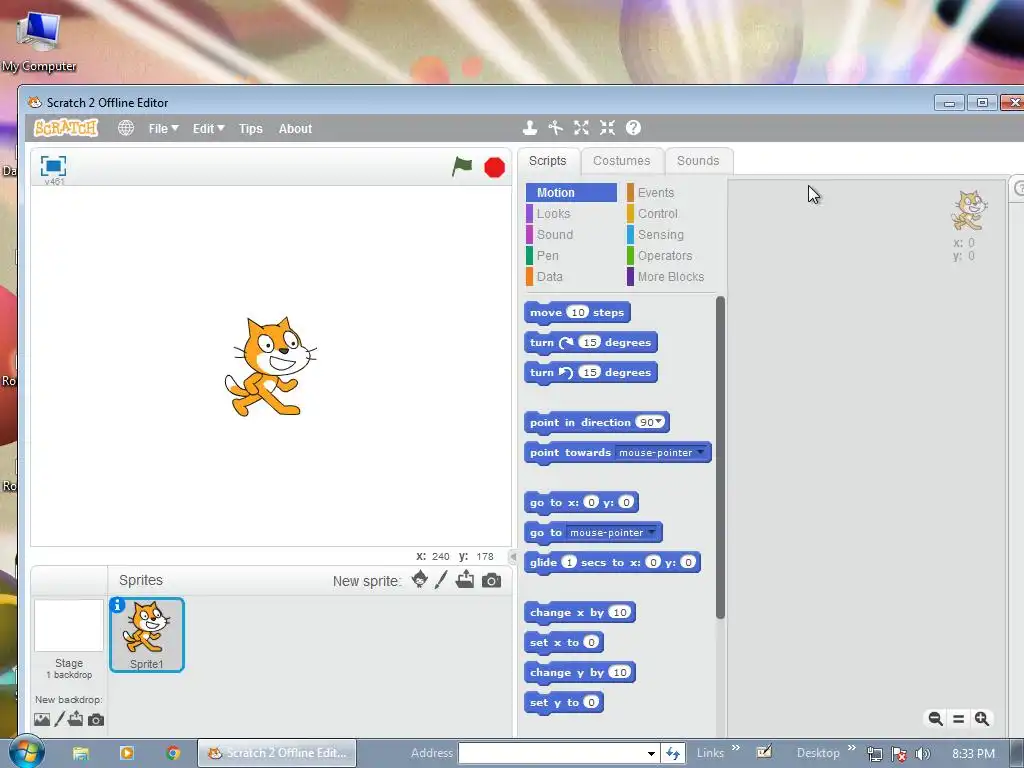Choose new sprite from library
This screenshot has width=1024, height=768.
pyautogui.click(x=420, y=579)
